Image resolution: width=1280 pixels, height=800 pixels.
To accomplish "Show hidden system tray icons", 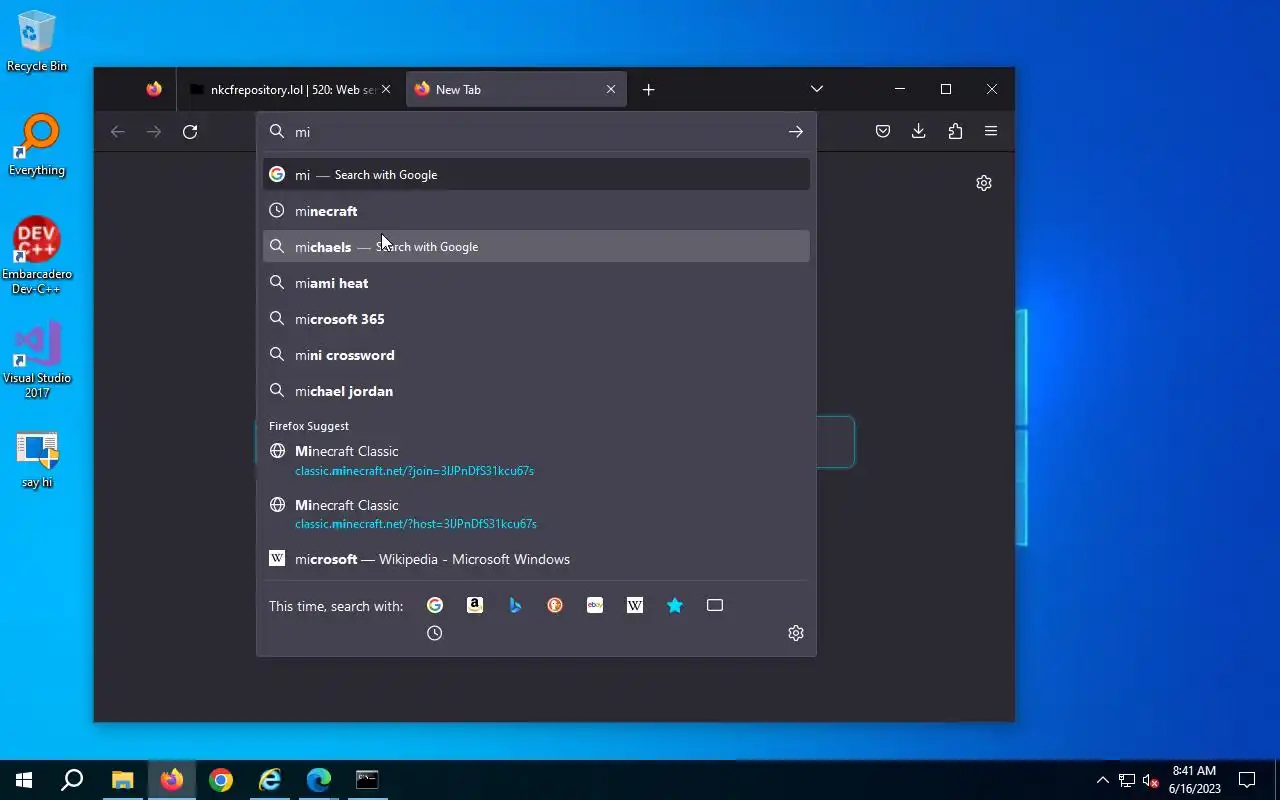I will click(1103, 780).
